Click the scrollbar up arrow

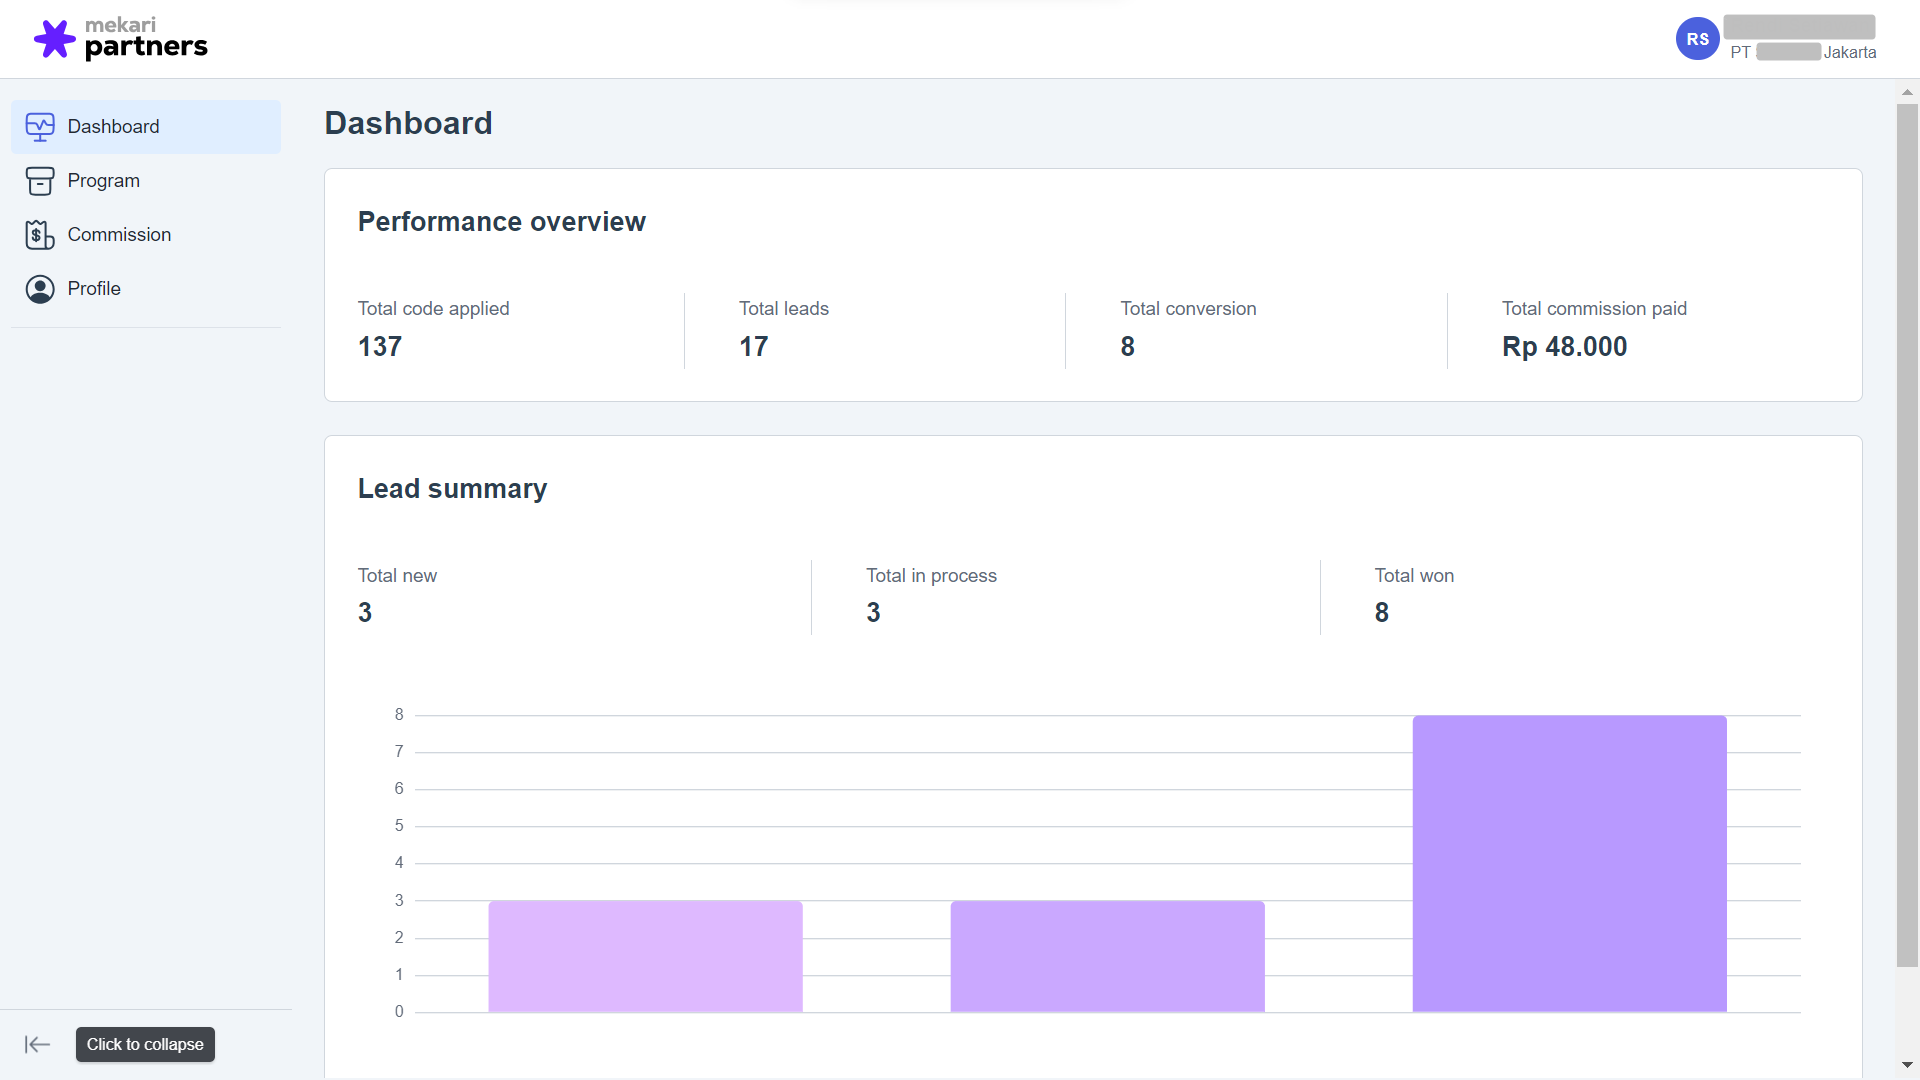1908,91
